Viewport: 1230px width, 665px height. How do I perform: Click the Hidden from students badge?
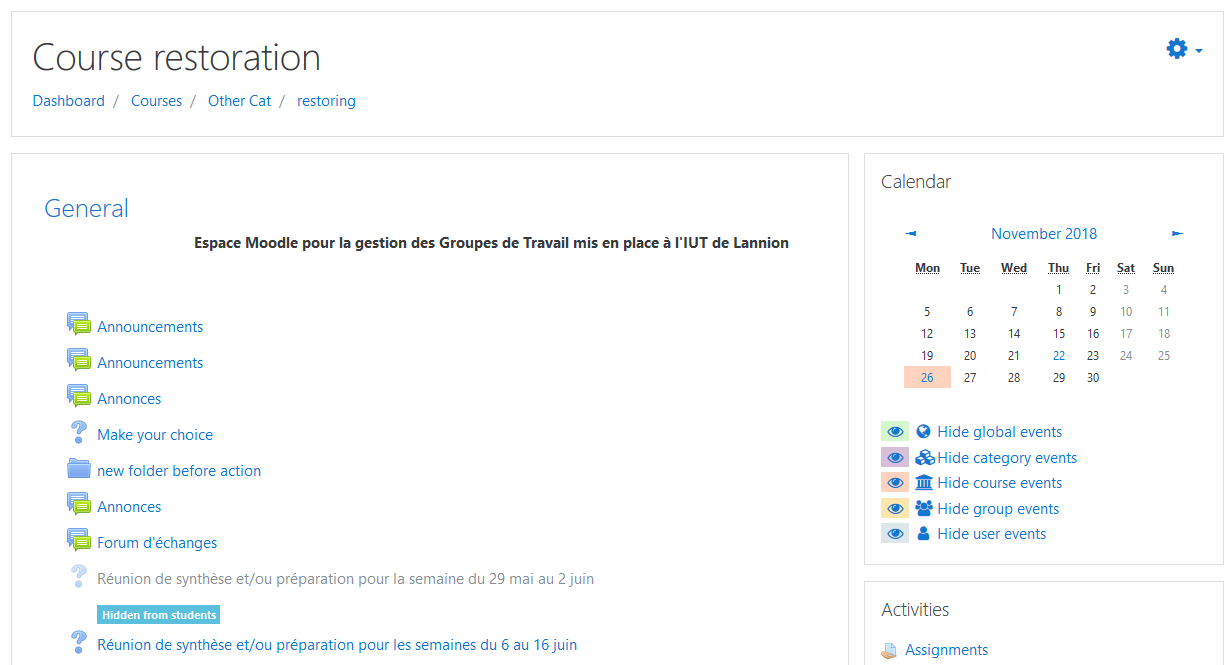158,615
